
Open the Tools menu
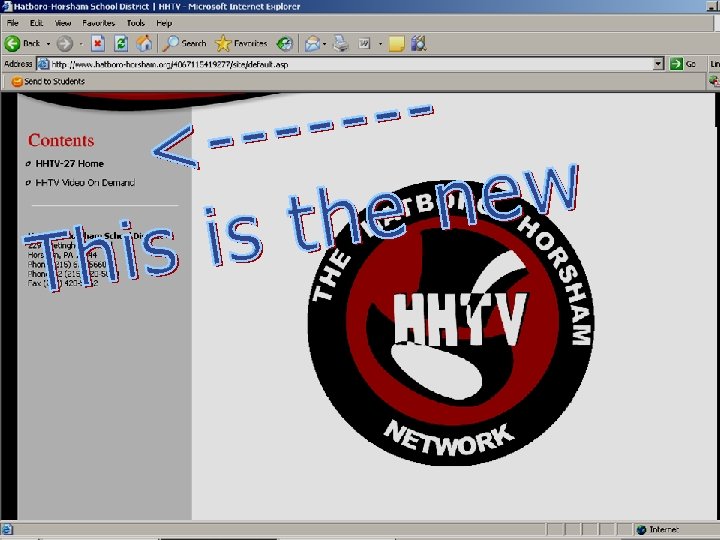136,23
